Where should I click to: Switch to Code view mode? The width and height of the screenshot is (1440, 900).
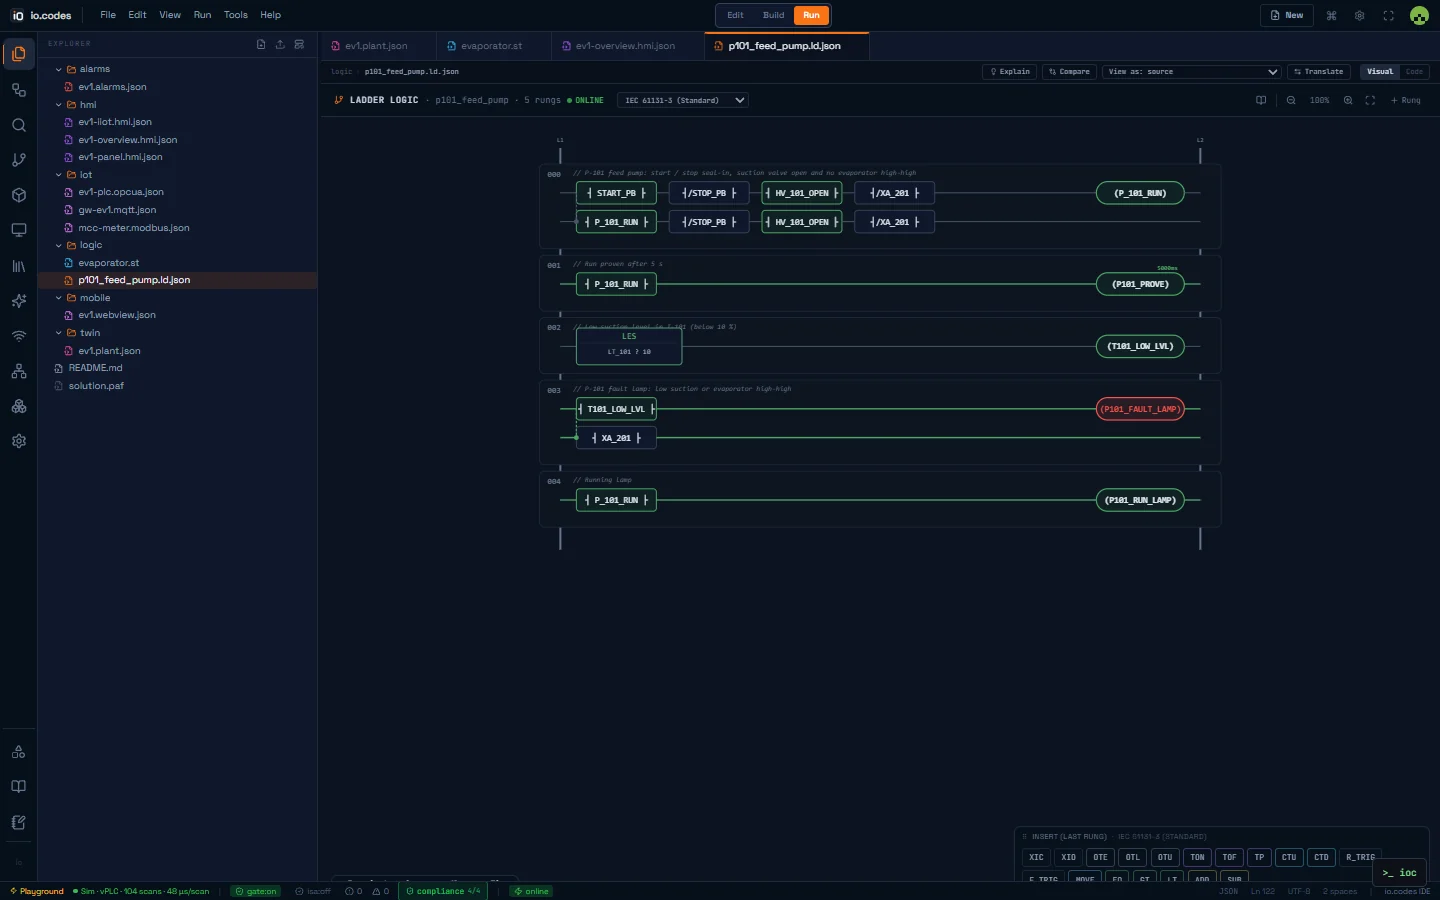1414,72
